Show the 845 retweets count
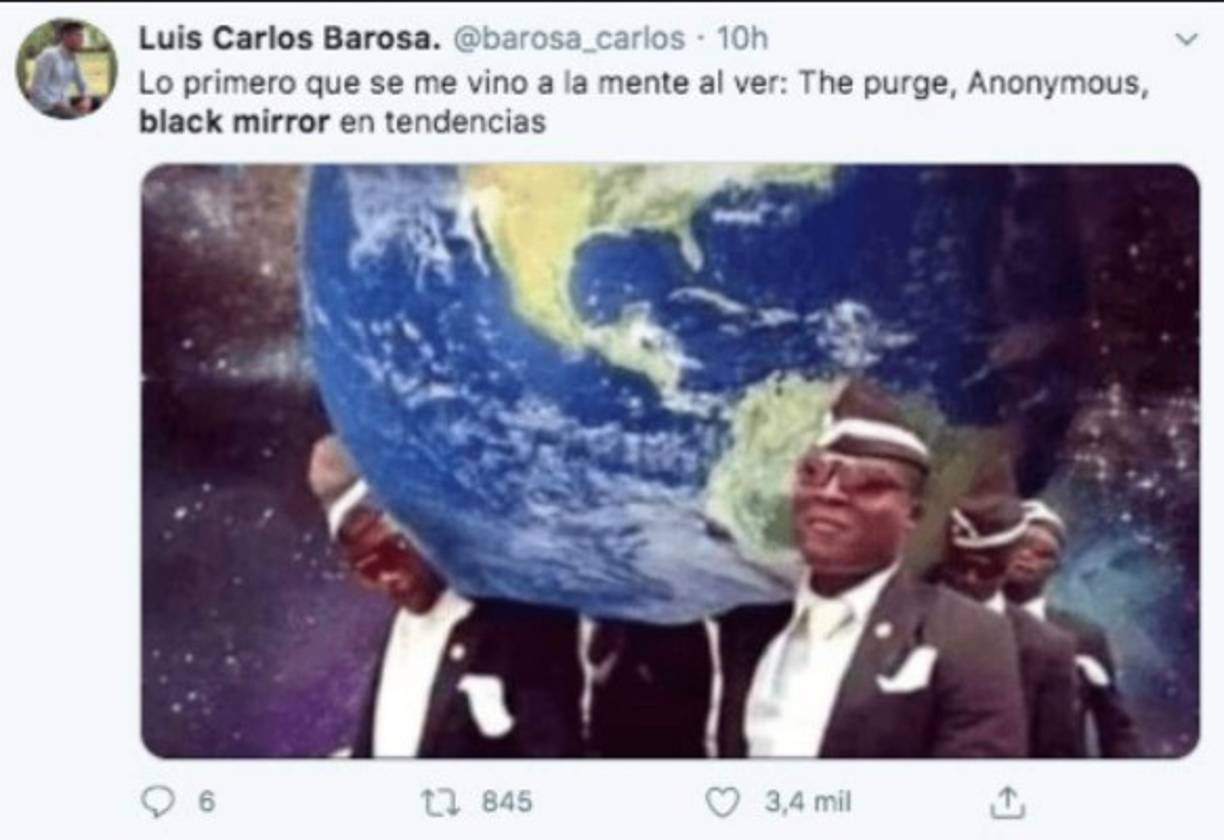Screen dimensions: 1224x840 (507, 801)
